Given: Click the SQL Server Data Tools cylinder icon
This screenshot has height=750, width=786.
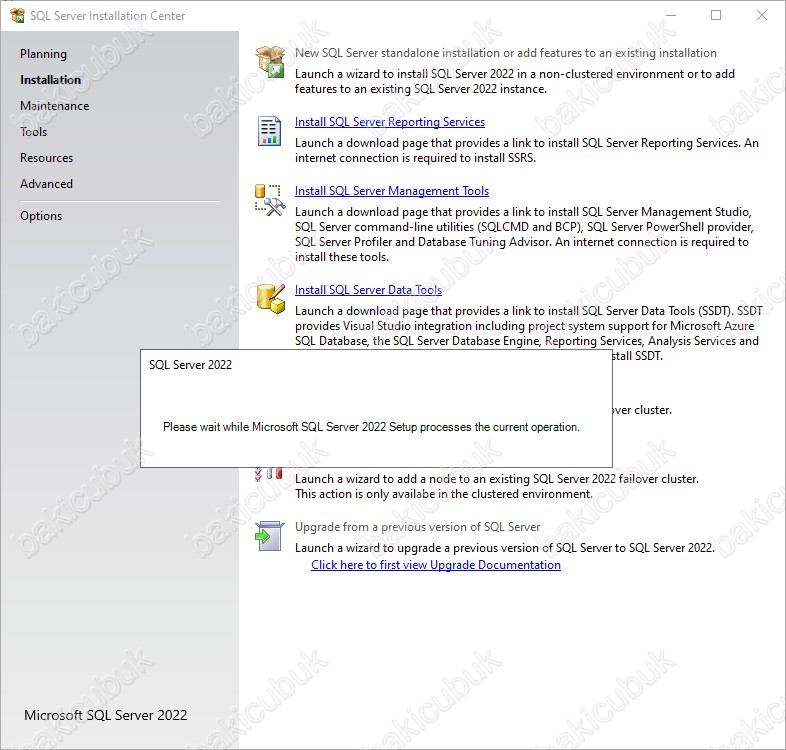Looking at the screenshot, I should point(271,298).
